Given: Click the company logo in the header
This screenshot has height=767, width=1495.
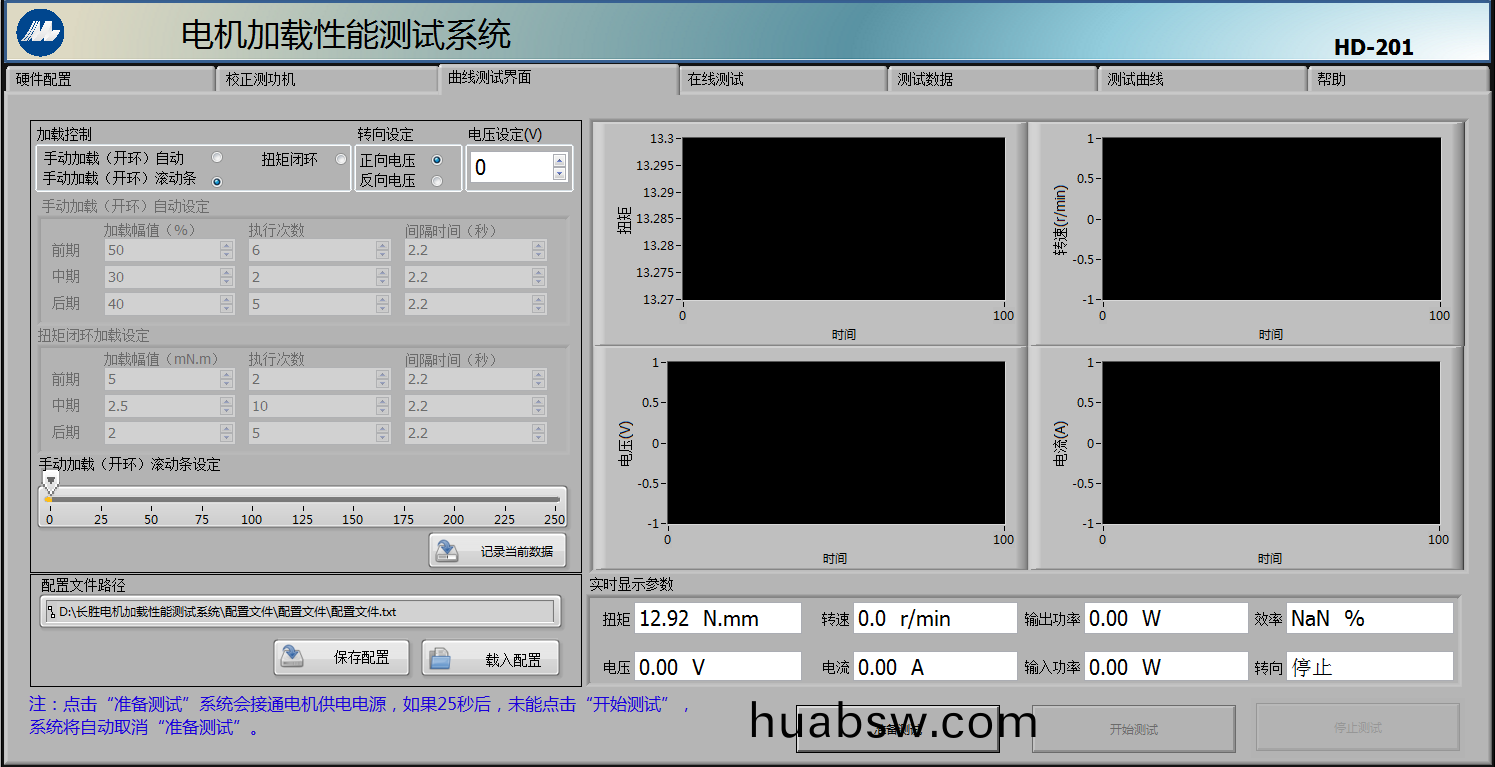Looking at the screenshot, I should tap(40, 33).
